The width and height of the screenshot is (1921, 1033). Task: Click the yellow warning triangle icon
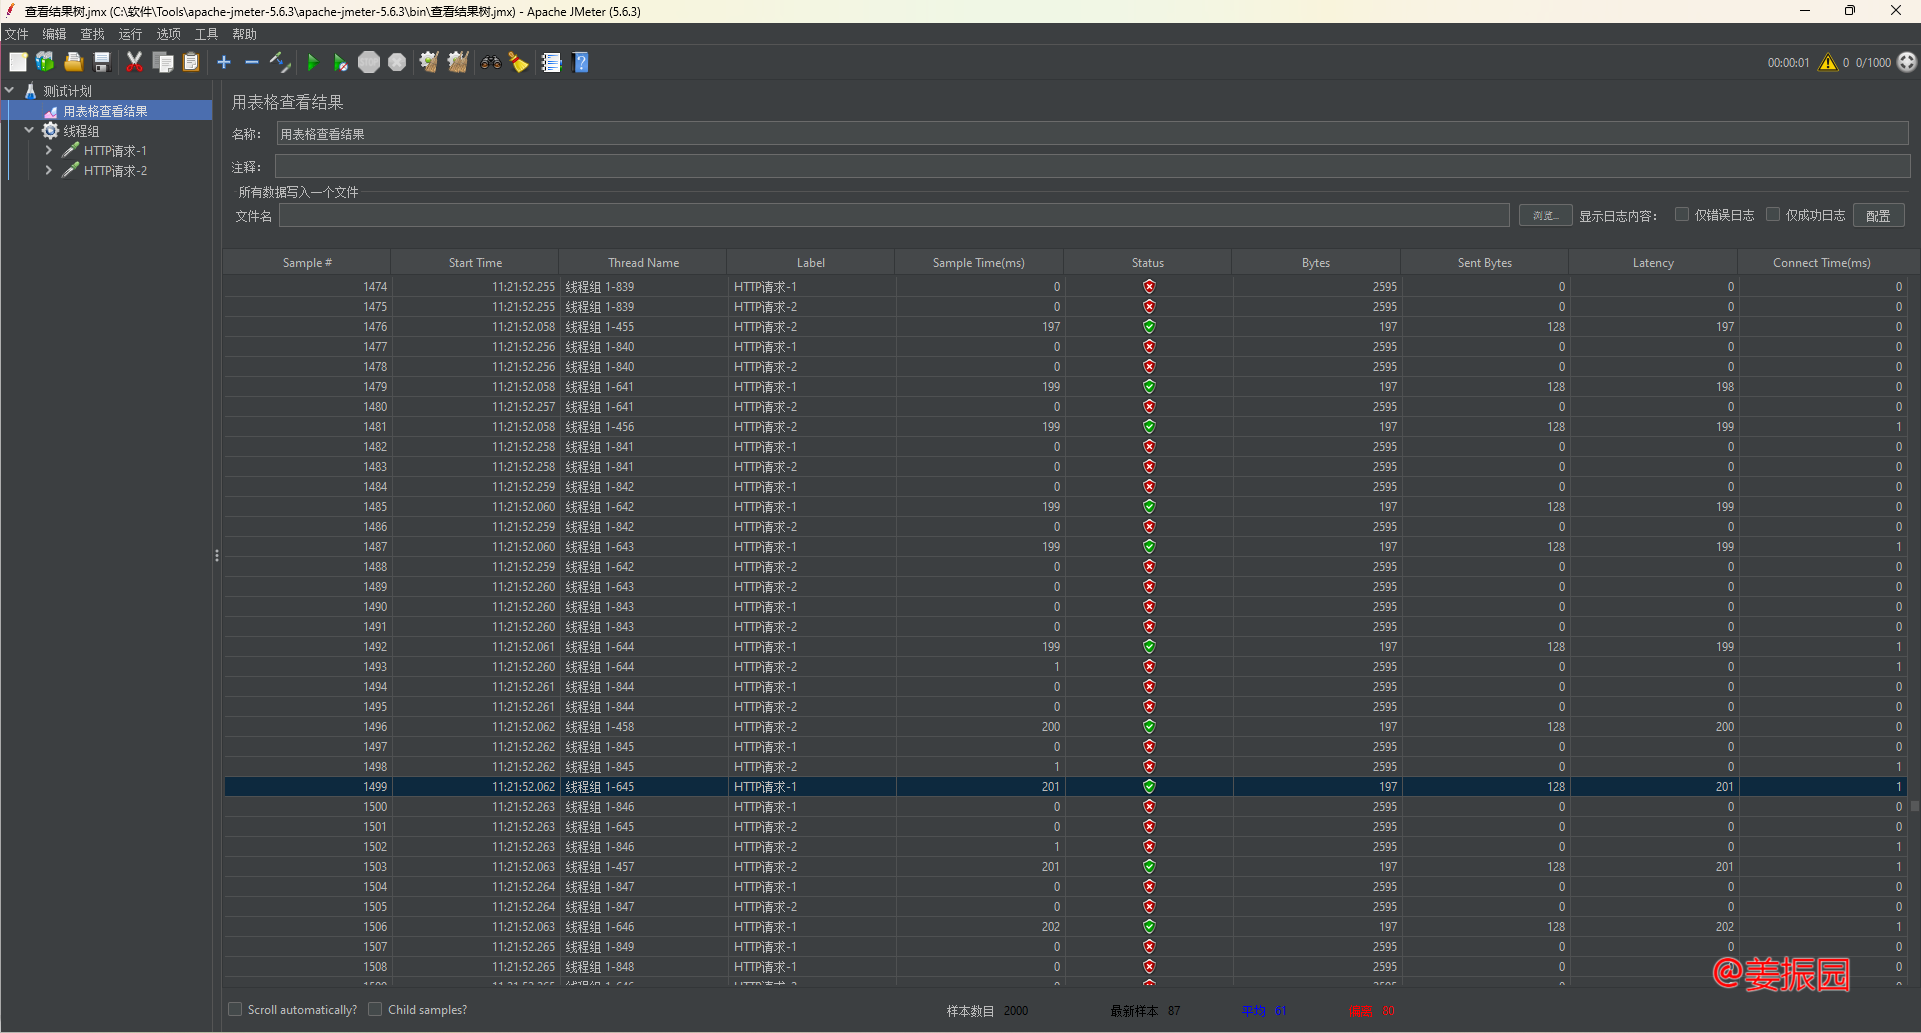1828,62
